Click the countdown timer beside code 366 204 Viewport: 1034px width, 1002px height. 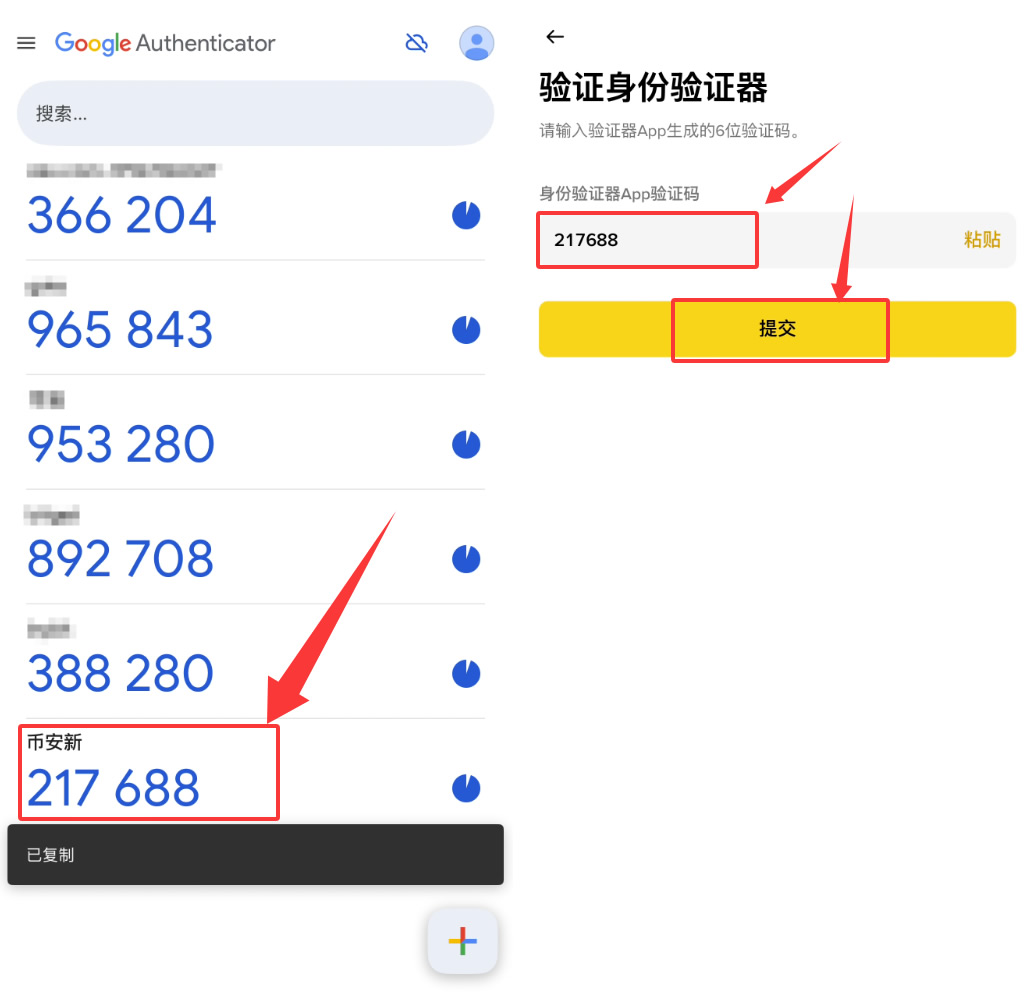point(466,215)
